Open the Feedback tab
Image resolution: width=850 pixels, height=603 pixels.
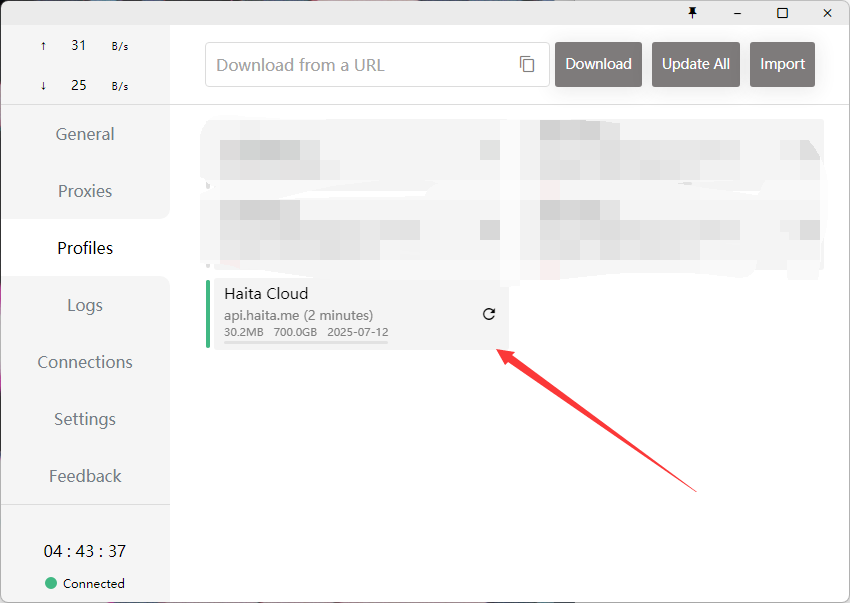coord(85,476)
